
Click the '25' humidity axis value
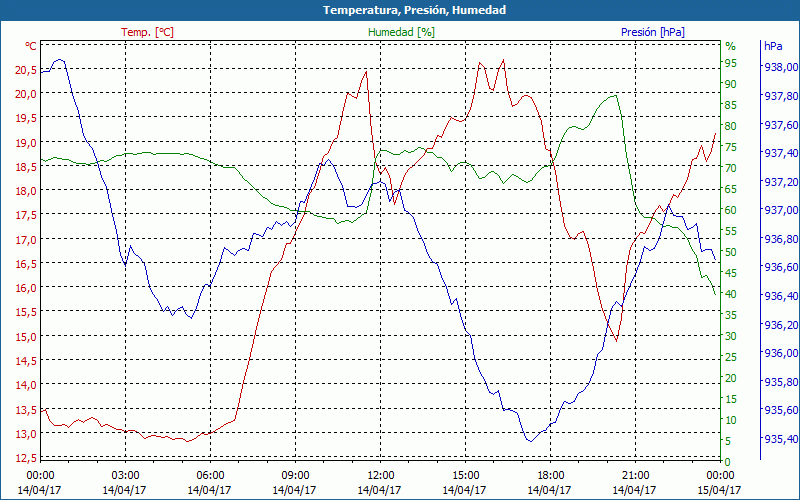tap(731, 357)
